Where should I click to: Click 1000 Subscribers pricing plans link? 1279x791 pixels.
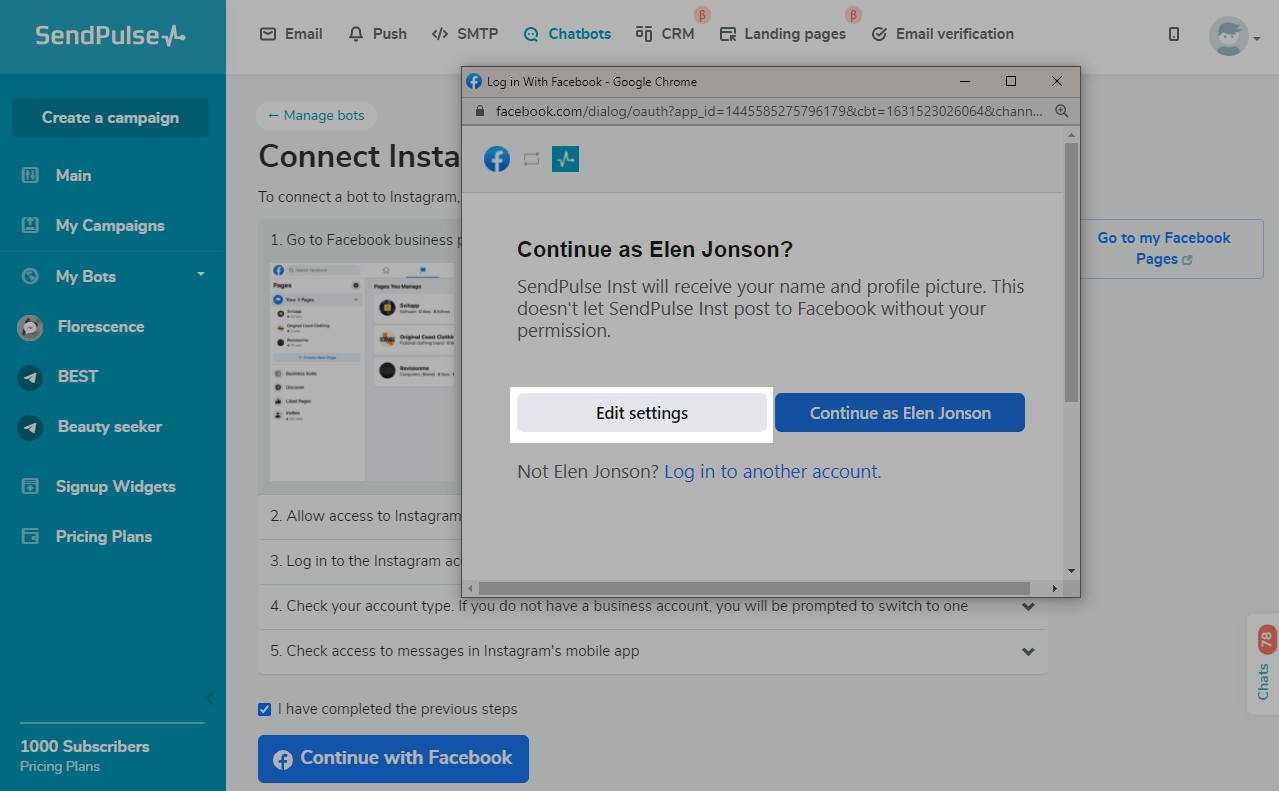(85, 756)
